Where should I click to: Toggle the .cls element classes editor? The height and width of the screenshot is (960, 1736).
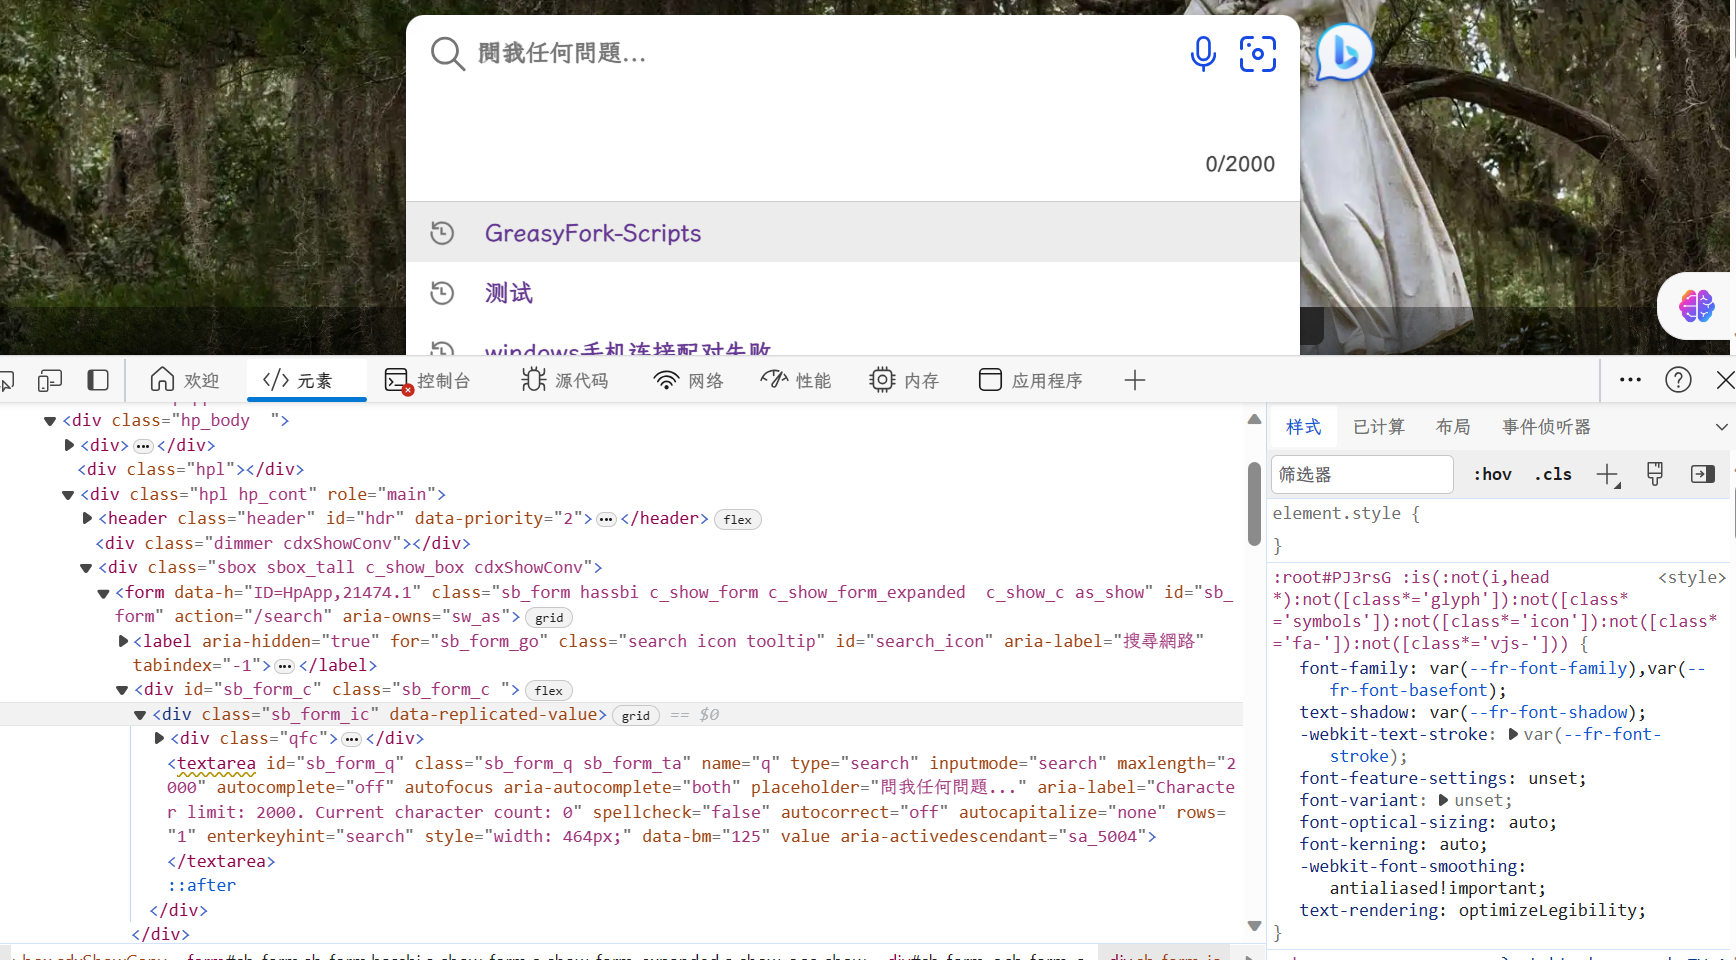tap(1552, 474)
